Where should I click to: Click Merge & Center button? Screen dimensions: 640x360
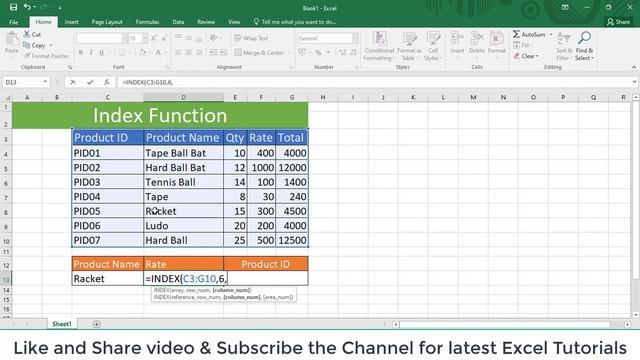pos(259,52)
